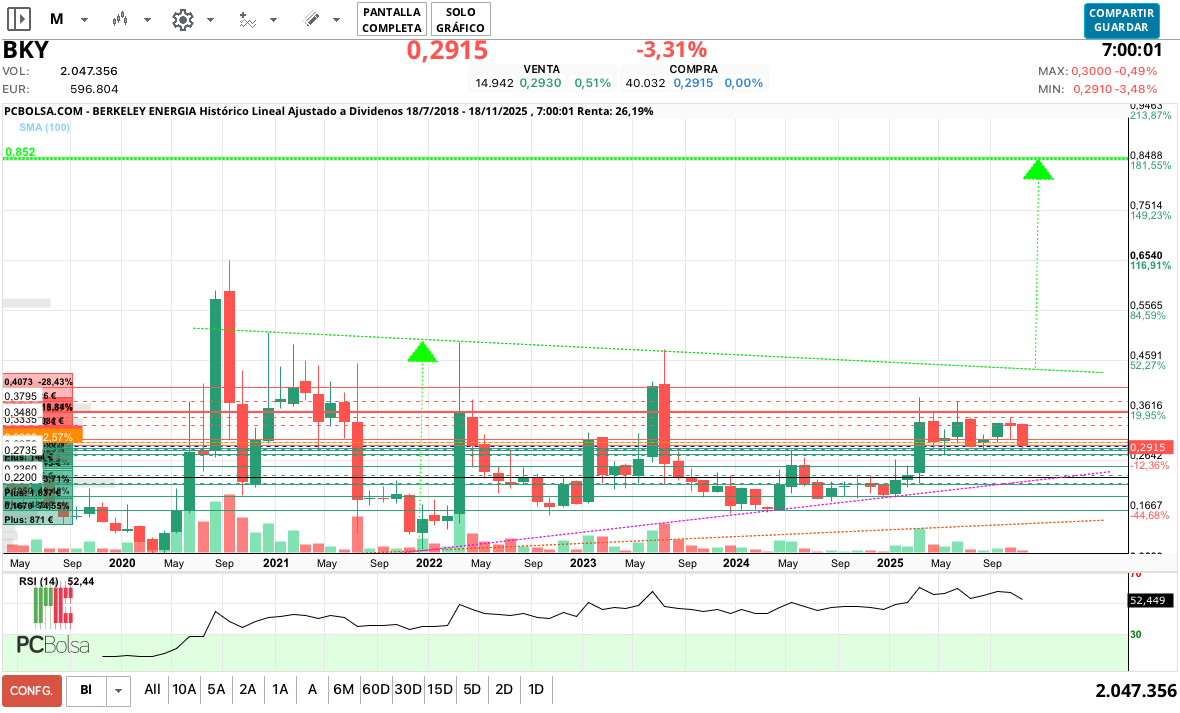The height and width of the screenshot is (713, 1180).
Task: Select the 2A time range
Action: click(x=248, y=689)
